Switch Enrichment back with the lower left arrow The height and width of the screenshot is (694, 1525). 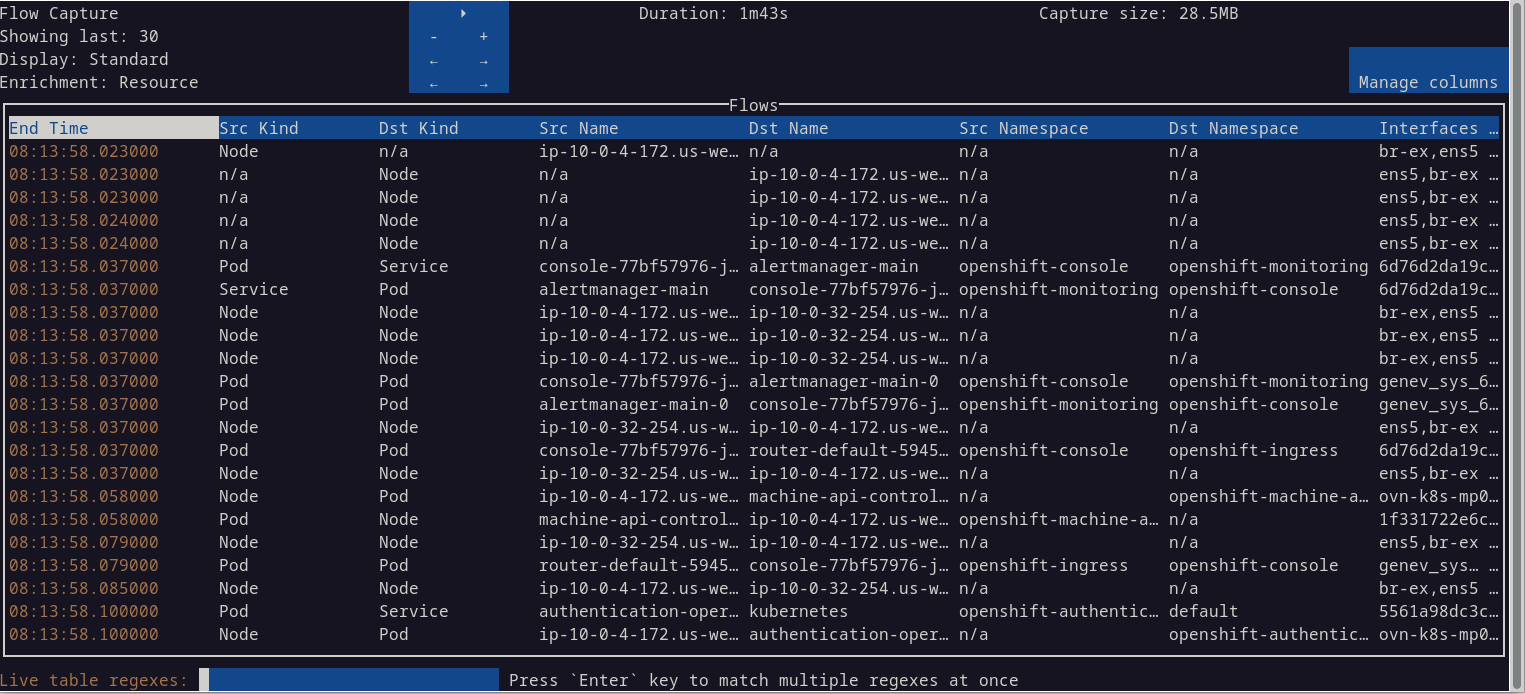tap(433, 83)
